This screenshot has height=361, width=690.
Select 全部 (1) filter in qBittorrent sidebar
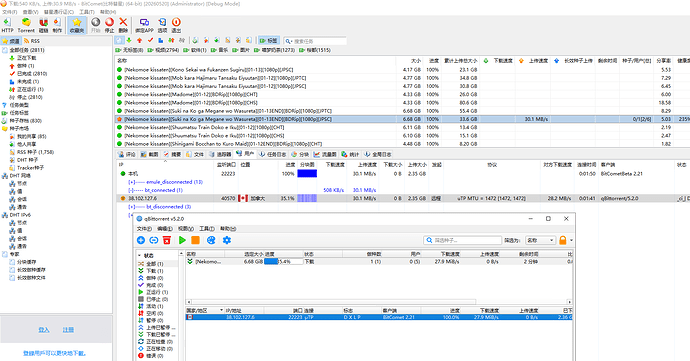coord(158,264)
